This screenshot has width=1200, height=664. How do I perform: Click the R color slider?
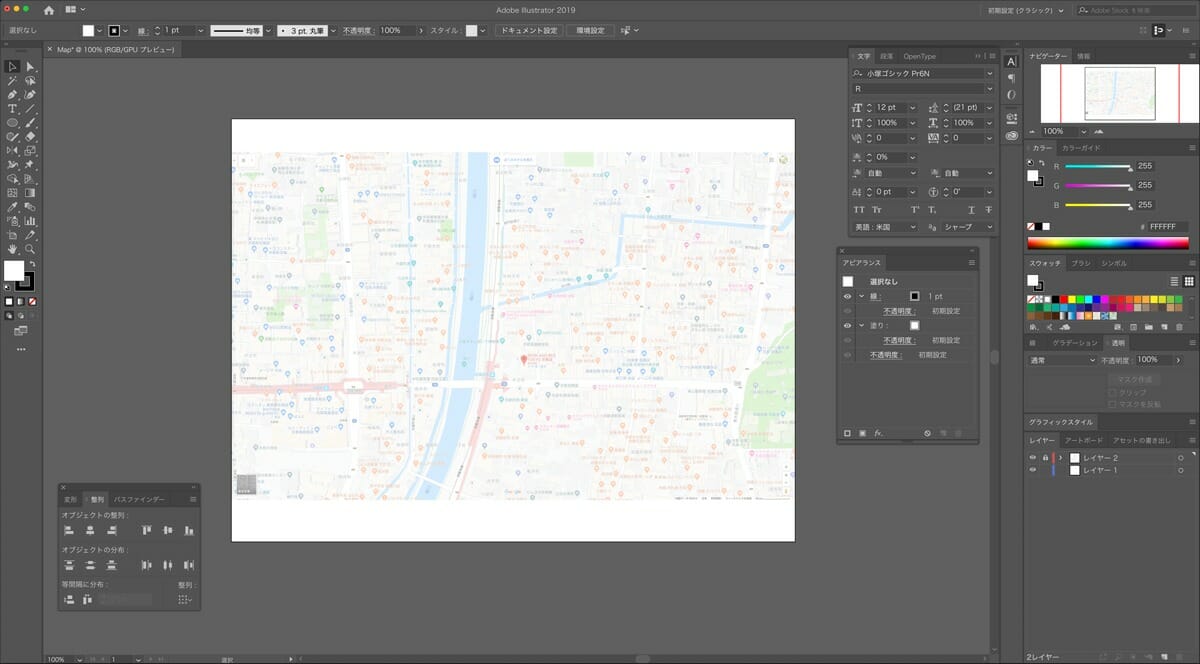pos(1097,167)
